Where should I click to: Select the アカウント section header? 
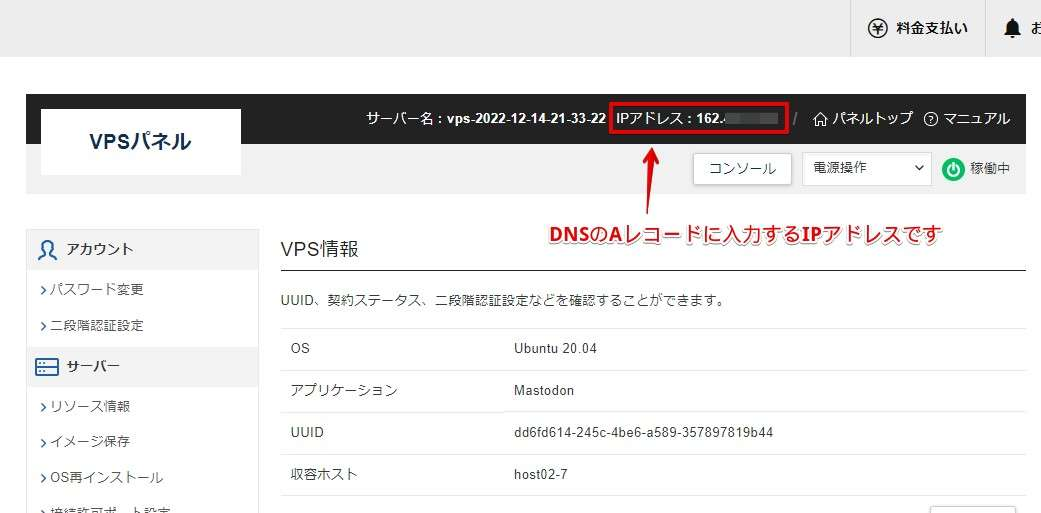tap(142, 250)
